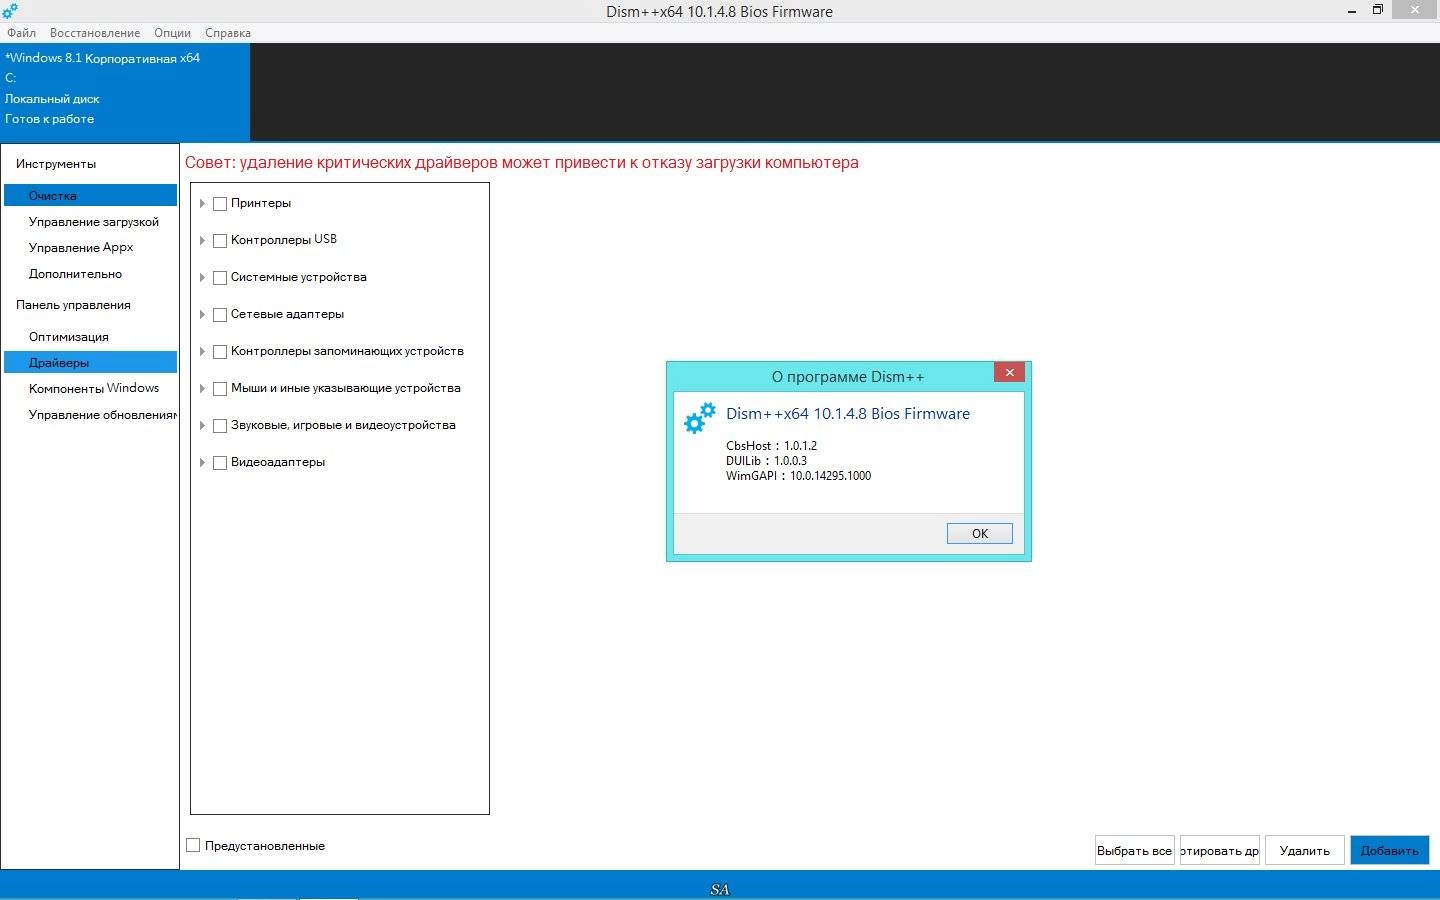Select the Видеоадаптеры checkbox
1440x900 pixels.
[220, 463]
